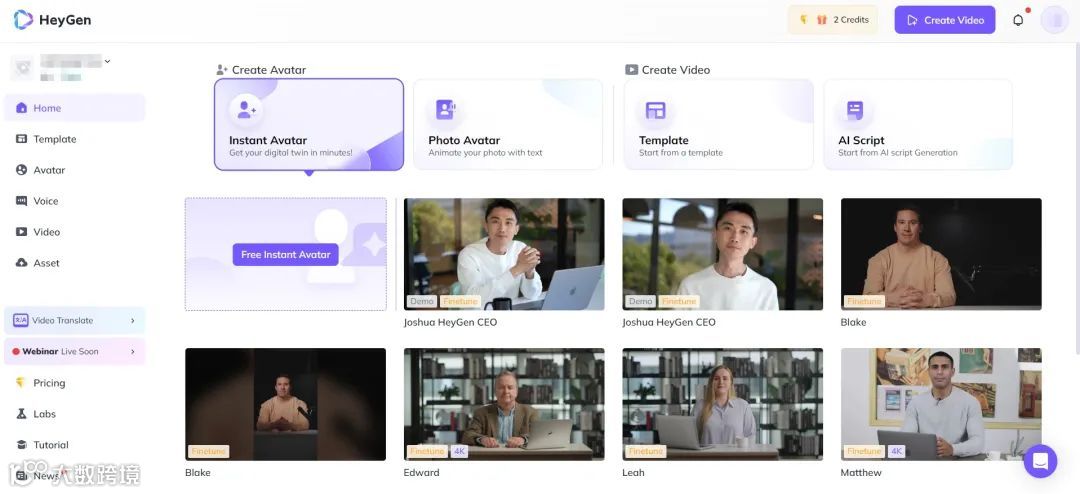Click the 4K badge on Matthew
This screenshot has height=494, width=1080.
[896, 451]
